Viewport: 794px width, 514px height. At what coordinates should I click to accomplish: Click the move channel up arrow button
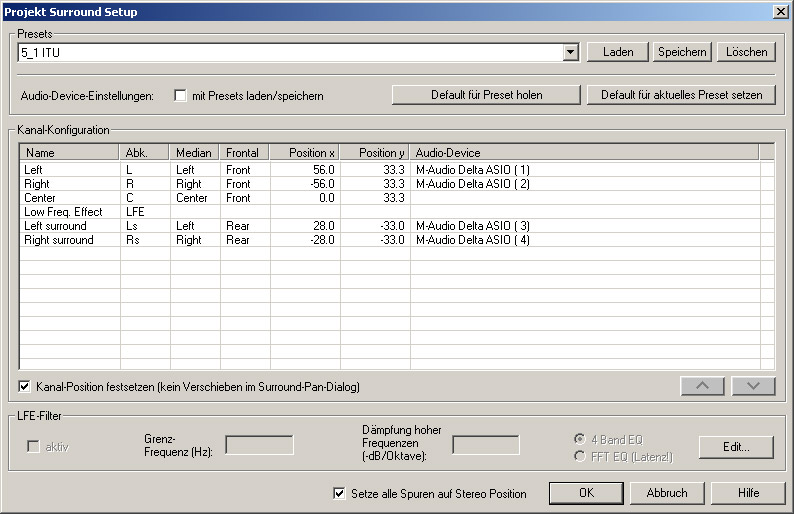coord(702,386)
